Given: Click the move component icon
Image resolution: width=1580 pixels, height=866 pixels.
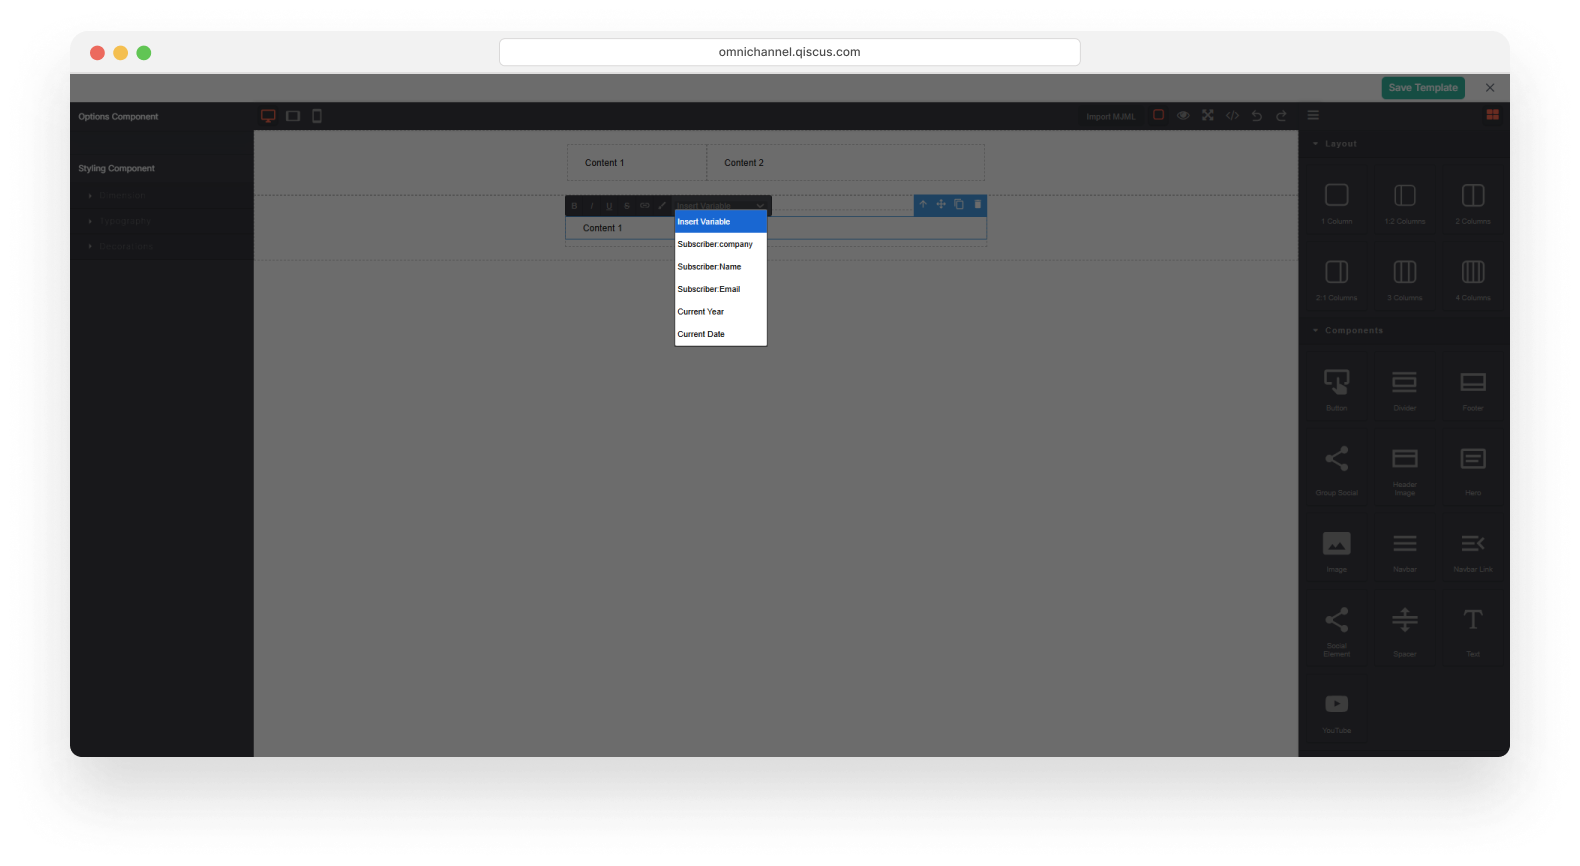Looking at the screenshot, I should (941, 204).
